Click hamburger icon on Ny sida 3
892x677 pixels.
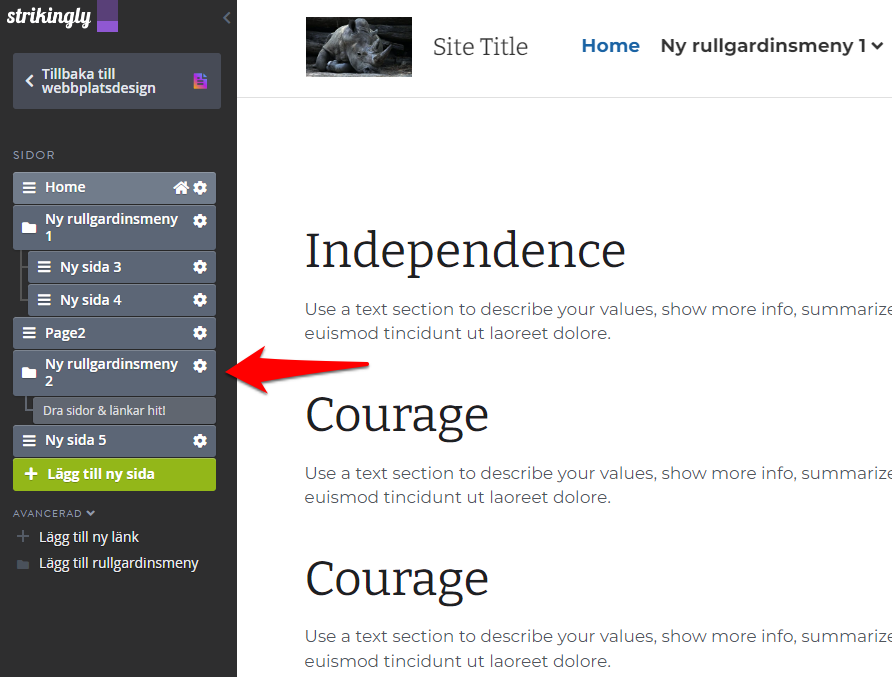(x=44, y=267)
